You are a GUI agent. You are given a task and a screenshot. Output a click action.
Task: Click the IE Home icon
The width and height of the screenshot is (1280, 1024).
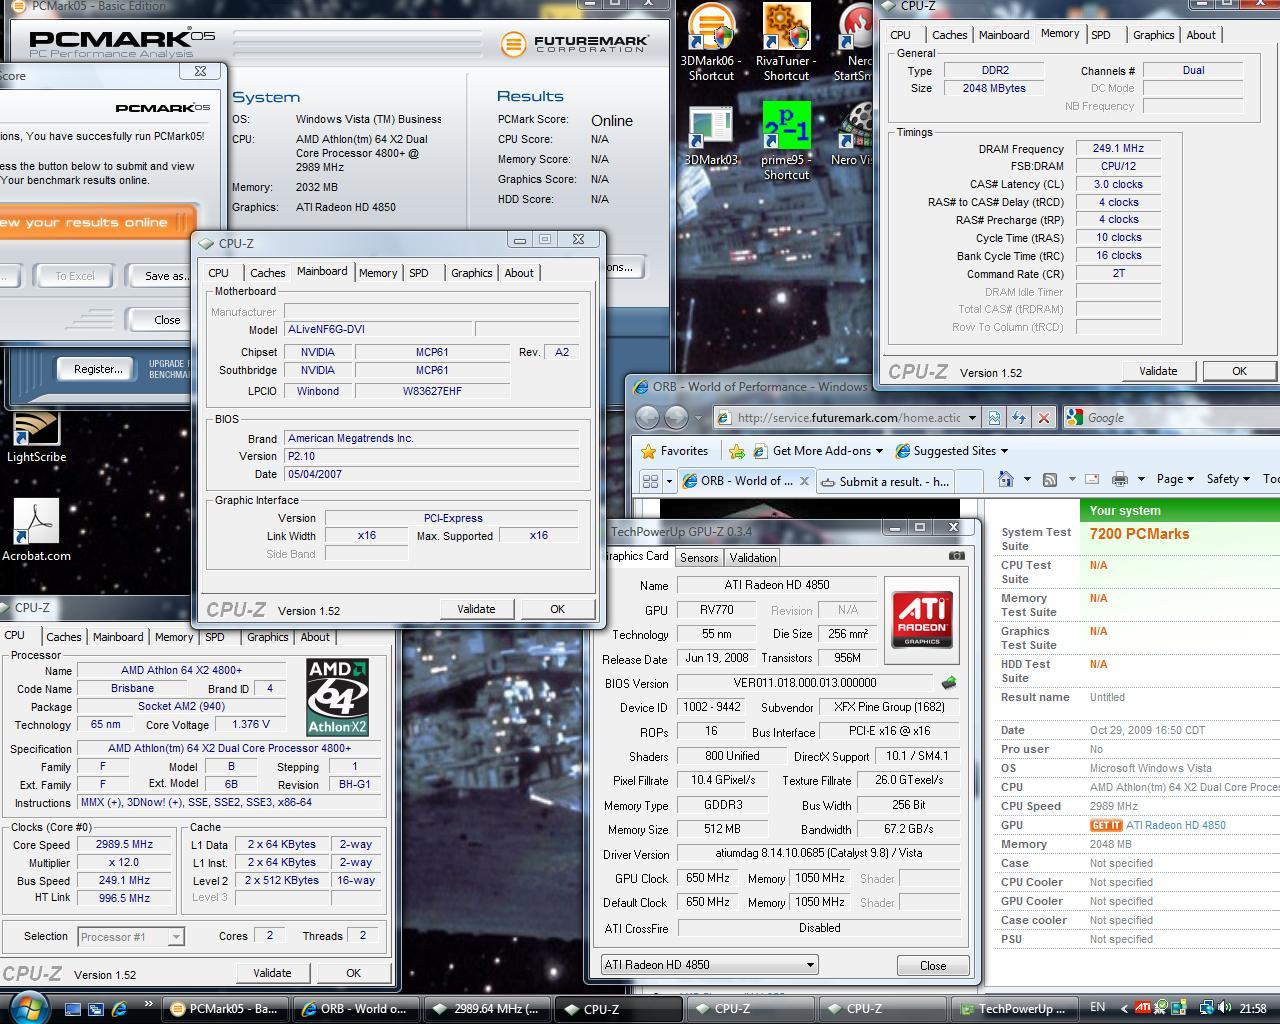(x=1007, y=479)
